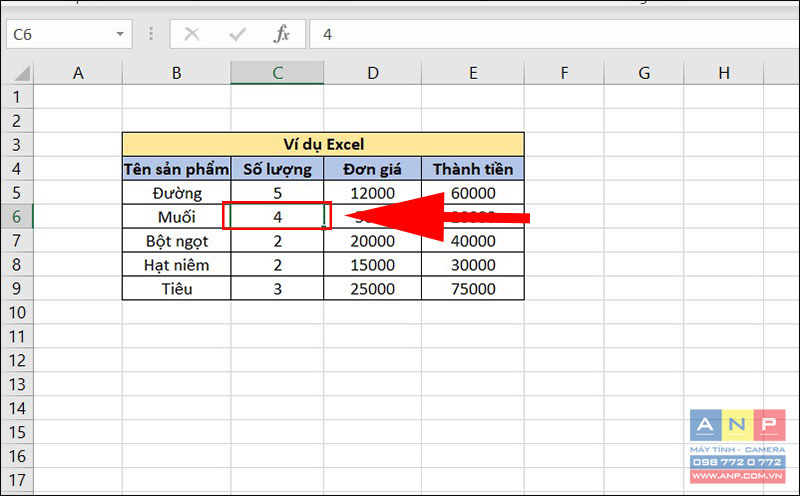The image size is (800, 496).
Task: Select row 17 header
Action: [x=17, y=480]
